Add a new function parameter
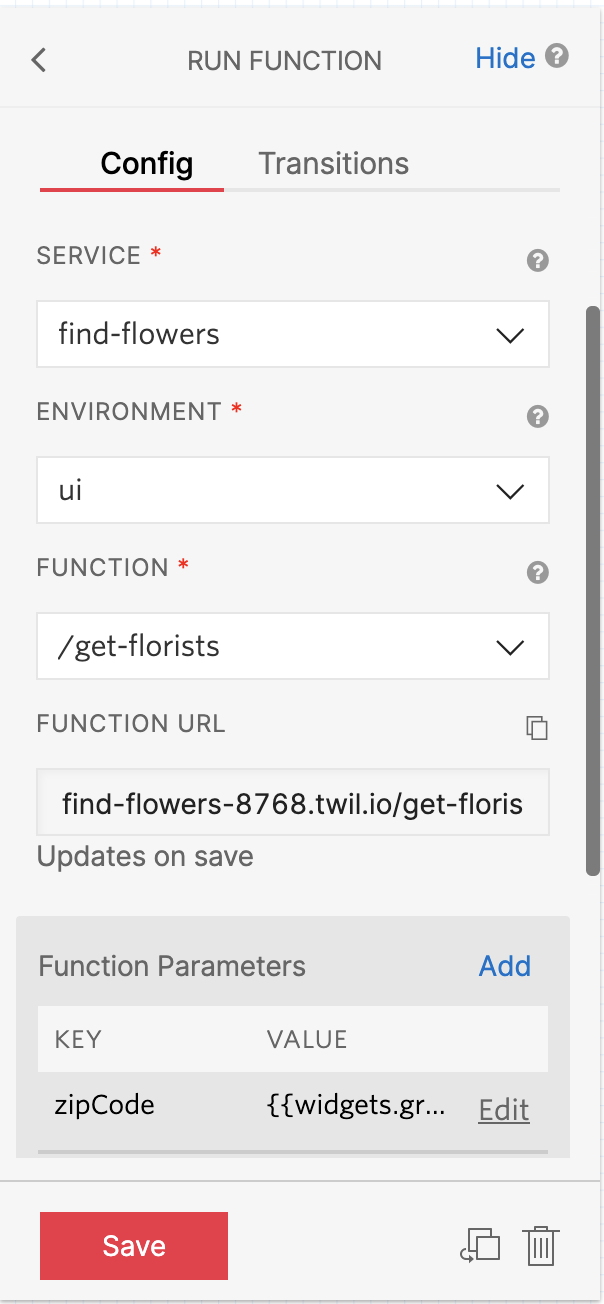 [x=505, y=966]
